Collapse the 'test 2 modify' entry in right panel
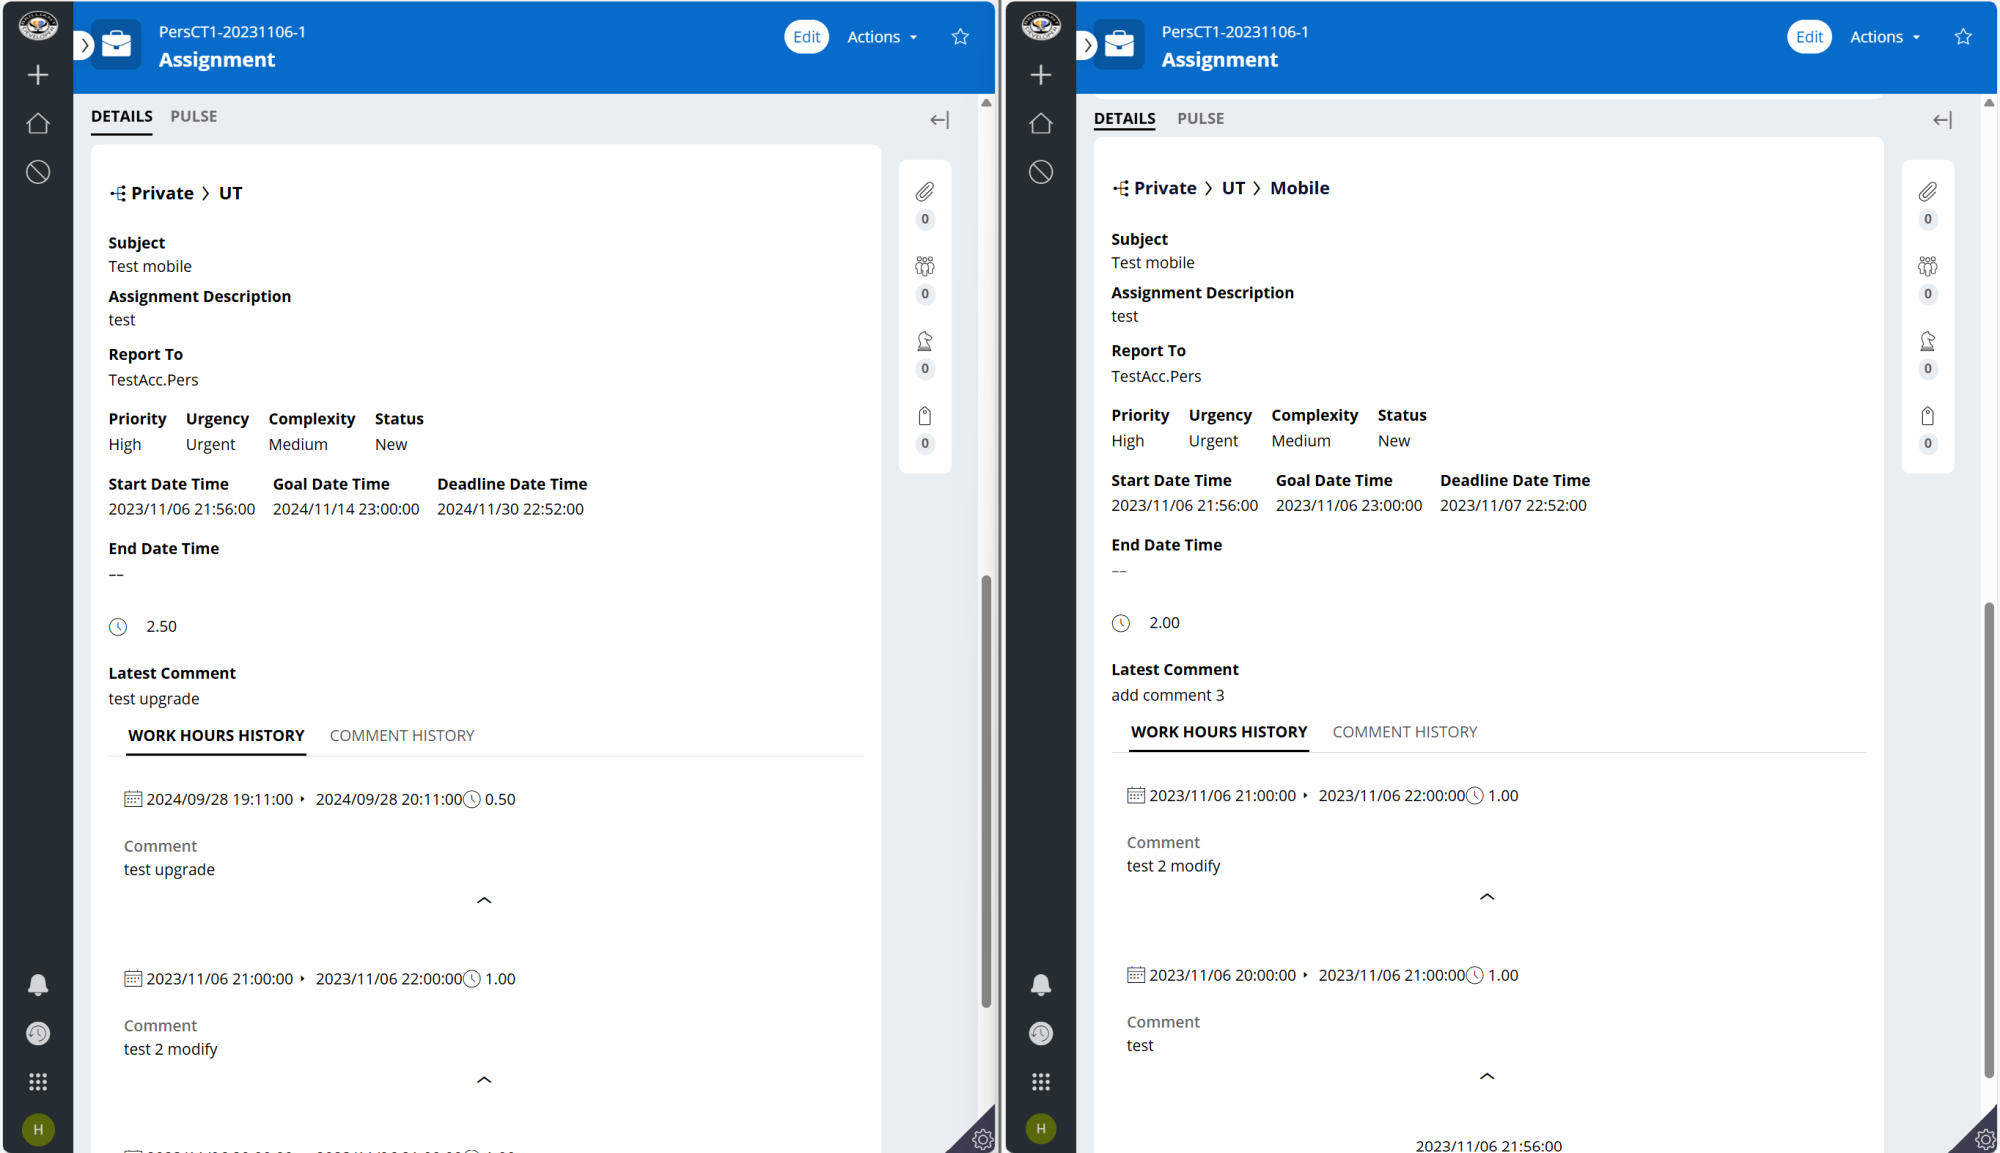Image resolution: width=2000 pixels, height=1153 pixels. pos(1487,897)
